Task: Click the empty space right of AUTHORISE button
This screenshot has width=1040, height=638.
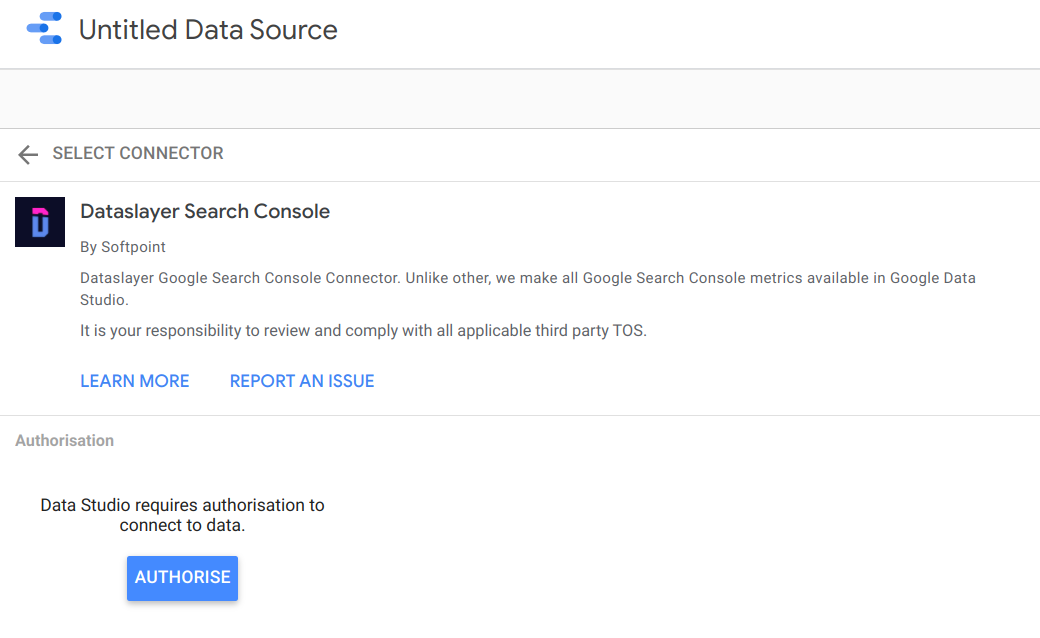Action: [600, 578]
